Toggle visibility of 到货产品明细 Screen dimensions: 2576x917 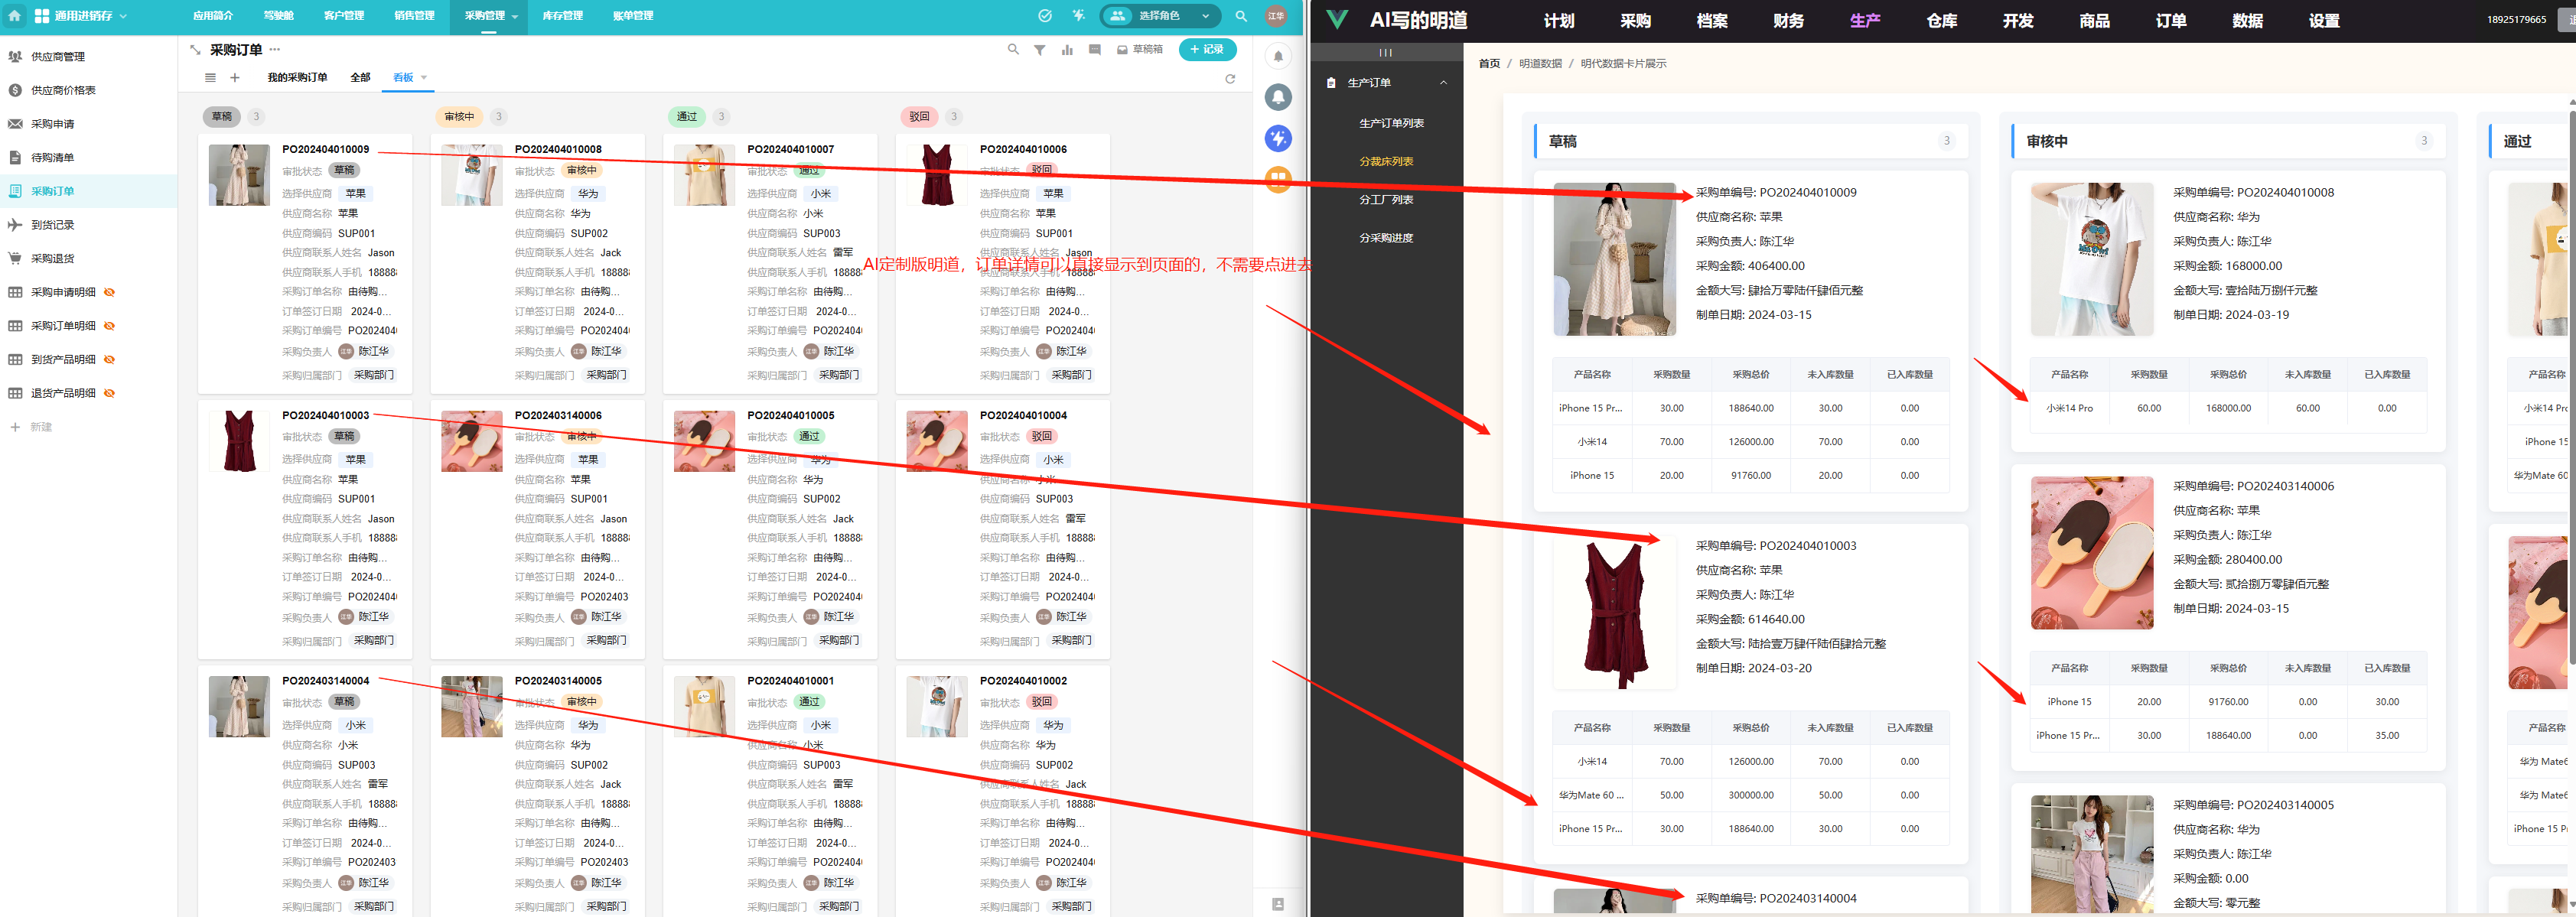click(110, 360)
